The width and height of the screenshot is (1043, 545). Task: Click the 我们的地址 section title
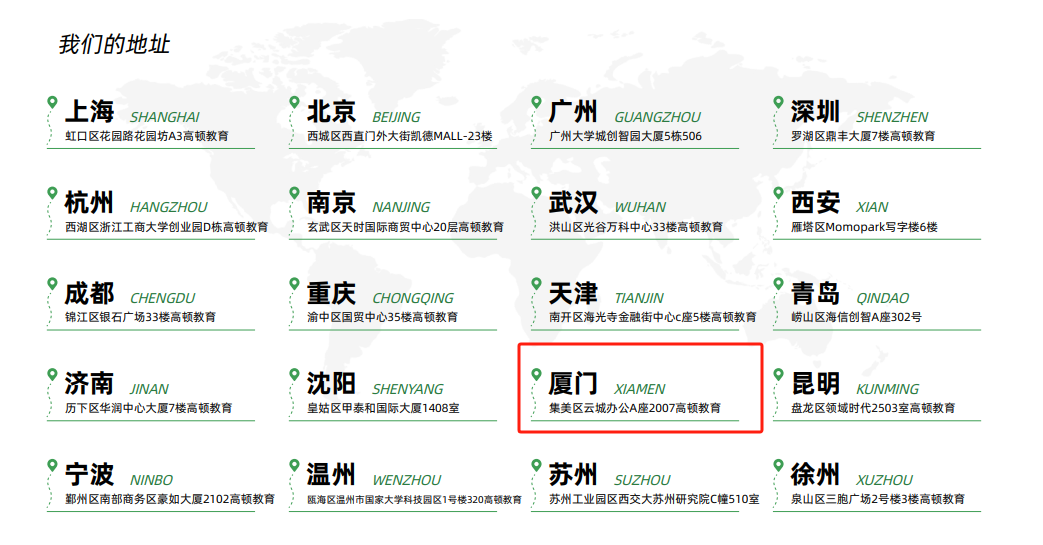coord(114,45)
